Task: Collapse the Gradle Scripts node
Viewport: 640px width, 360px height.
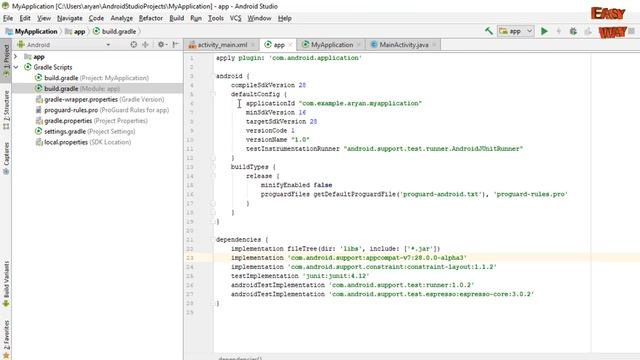Action: 16,67
